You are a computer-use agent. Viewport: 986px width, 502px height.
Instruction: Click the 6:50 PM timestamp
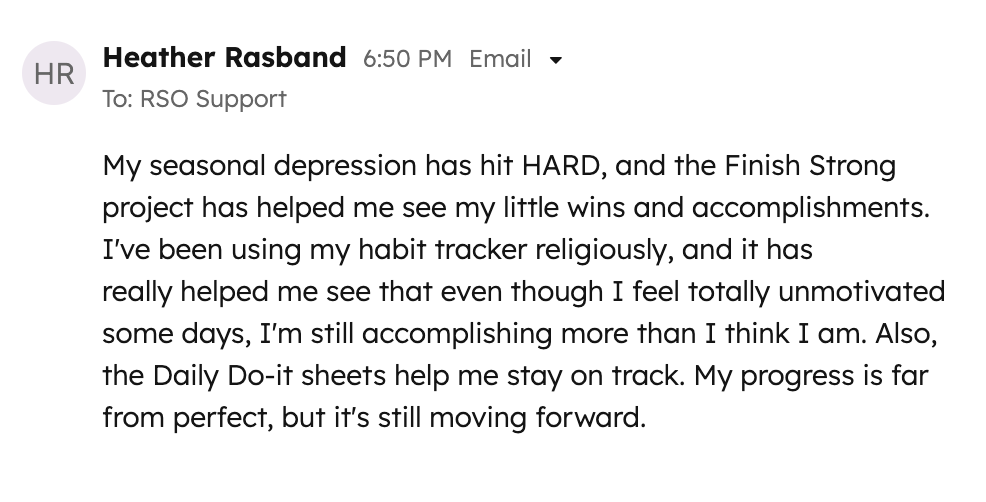coord(407,59)
